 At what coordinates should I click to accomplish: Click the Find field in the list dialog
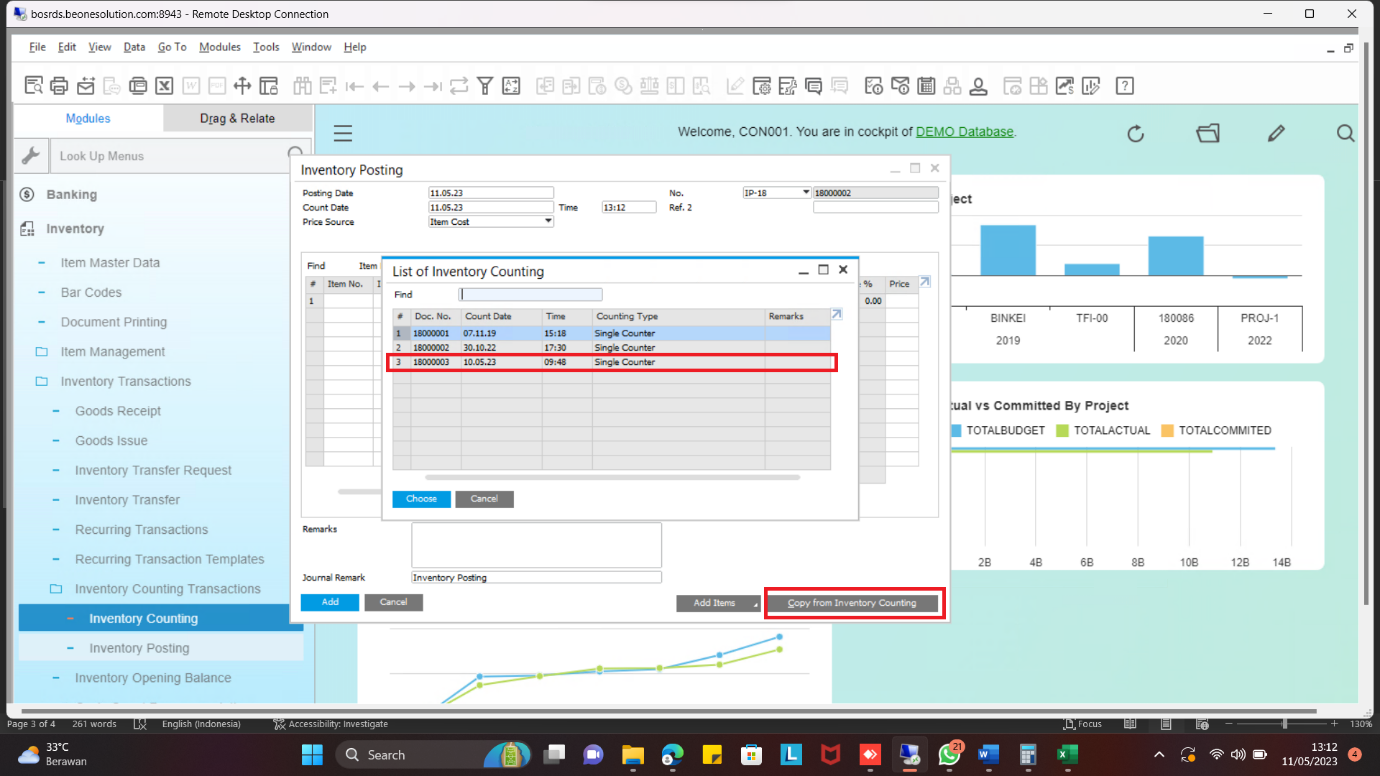click(x=530, y=295)
